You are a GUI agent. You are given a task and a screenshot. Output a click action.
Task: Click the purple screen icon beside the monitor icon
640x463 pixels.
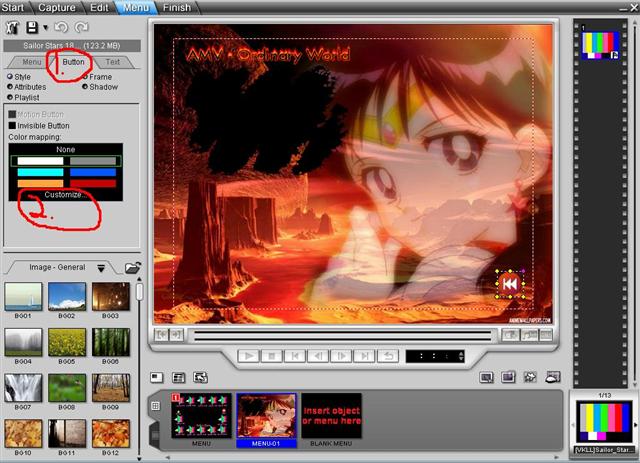[x=509, y=377]
